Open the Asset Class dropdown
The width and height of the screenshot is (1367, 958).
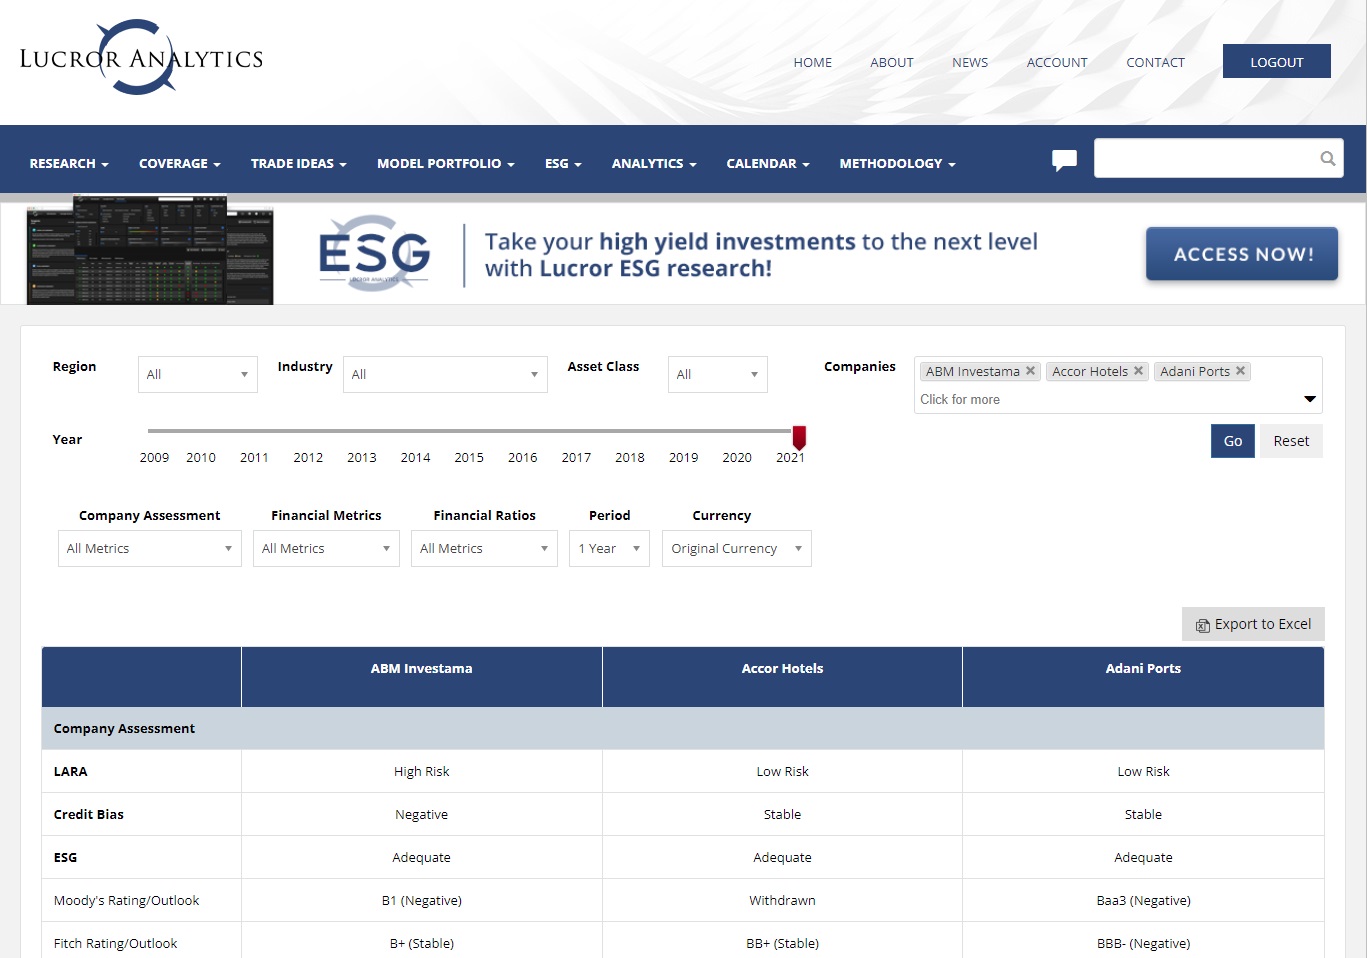718,374
